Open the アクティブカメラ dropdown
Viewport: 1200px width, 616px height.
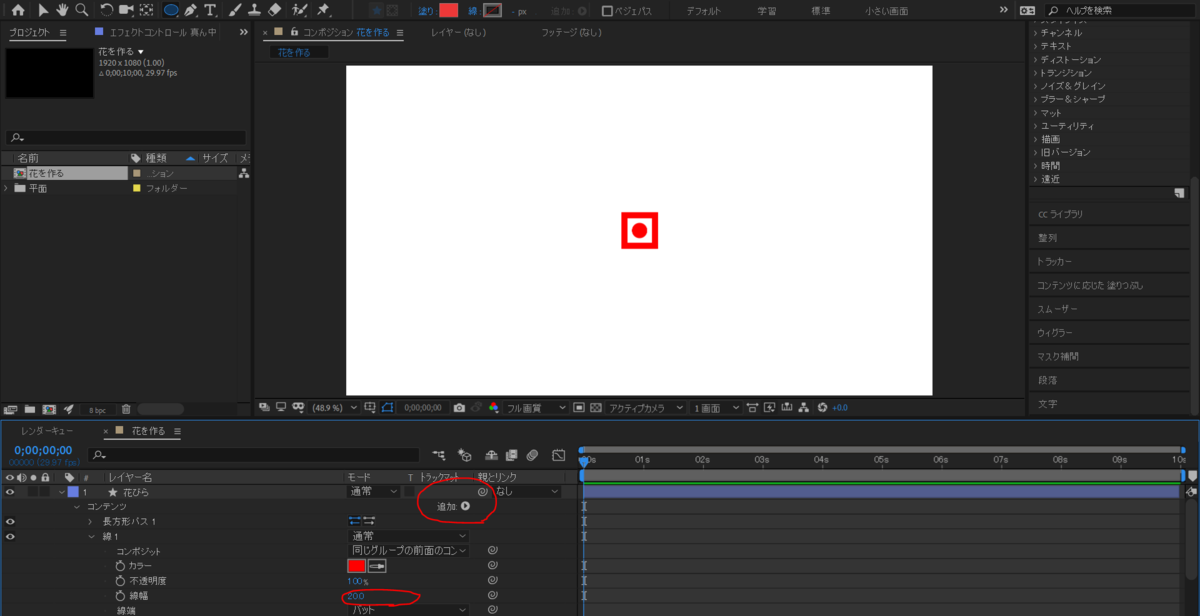(x=646, y=408)
